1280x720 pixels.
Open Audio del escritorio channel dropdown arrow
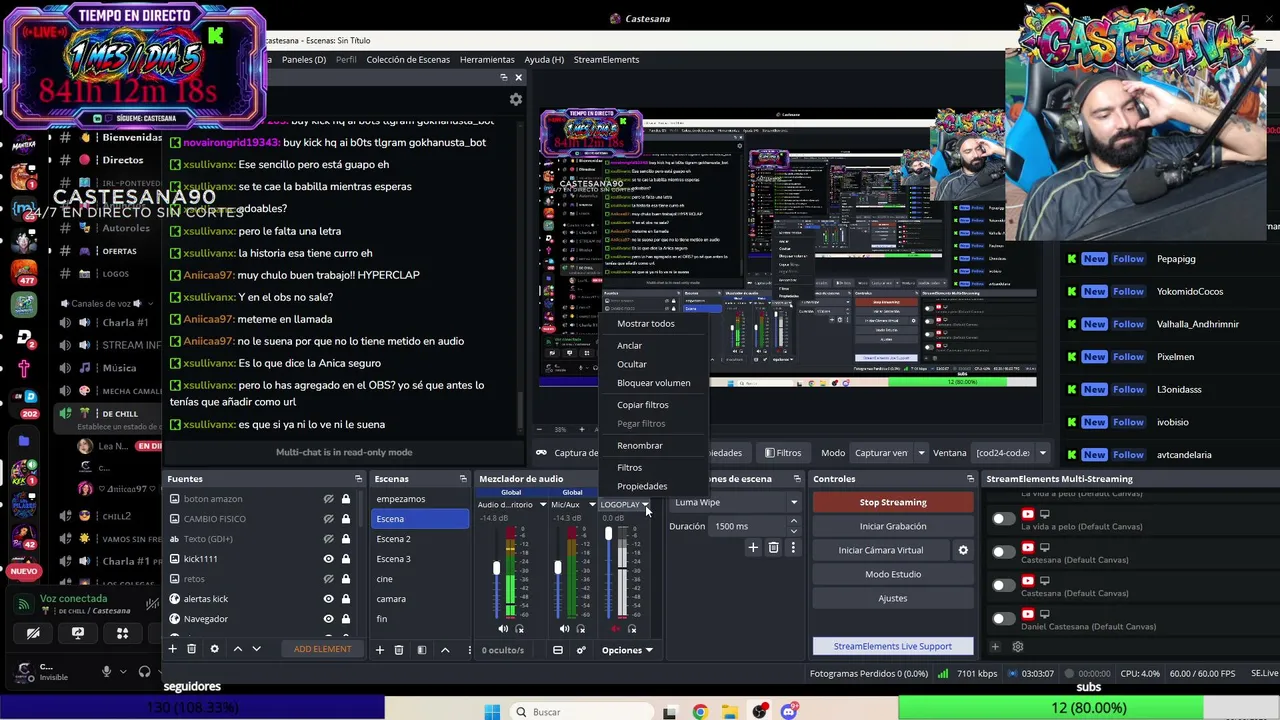pos(543,505)
